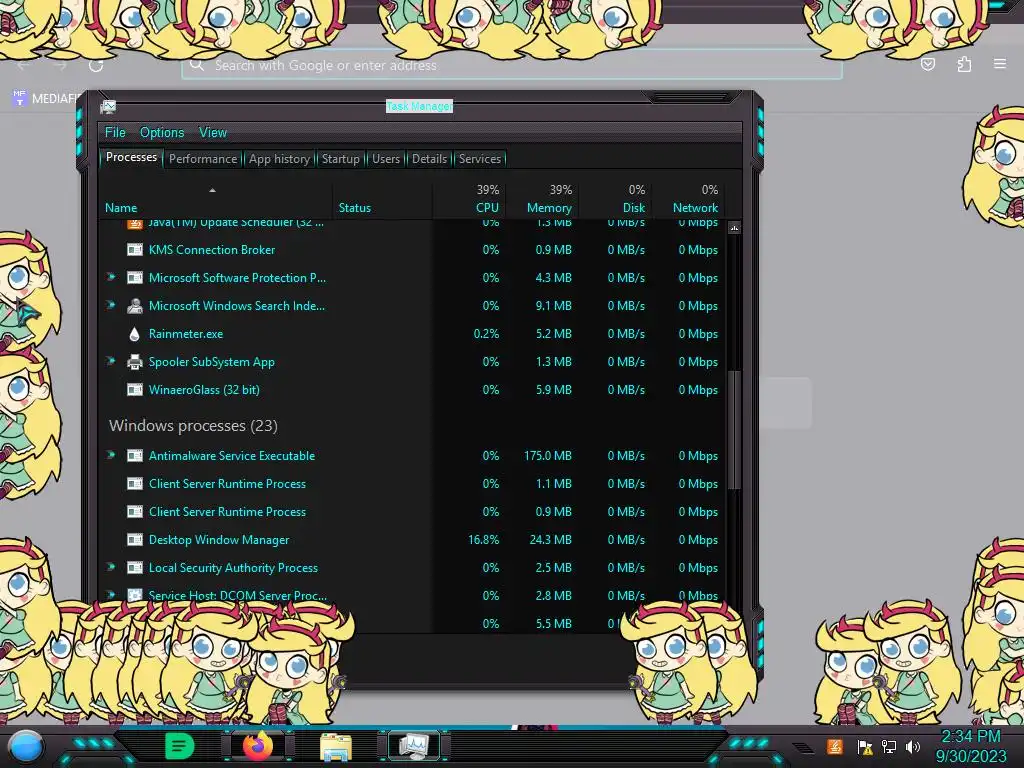Click the process list scrollbar up arrow
Image resolution: width=1024 pixels, height=768 pixels.
734,228
